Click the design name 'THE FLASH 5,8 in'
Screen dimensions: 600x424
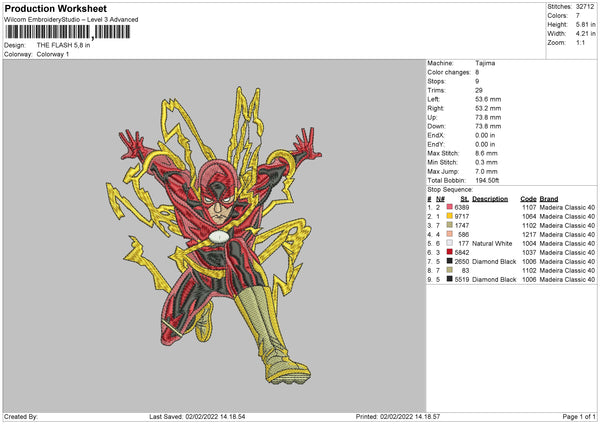coord(64,45)
